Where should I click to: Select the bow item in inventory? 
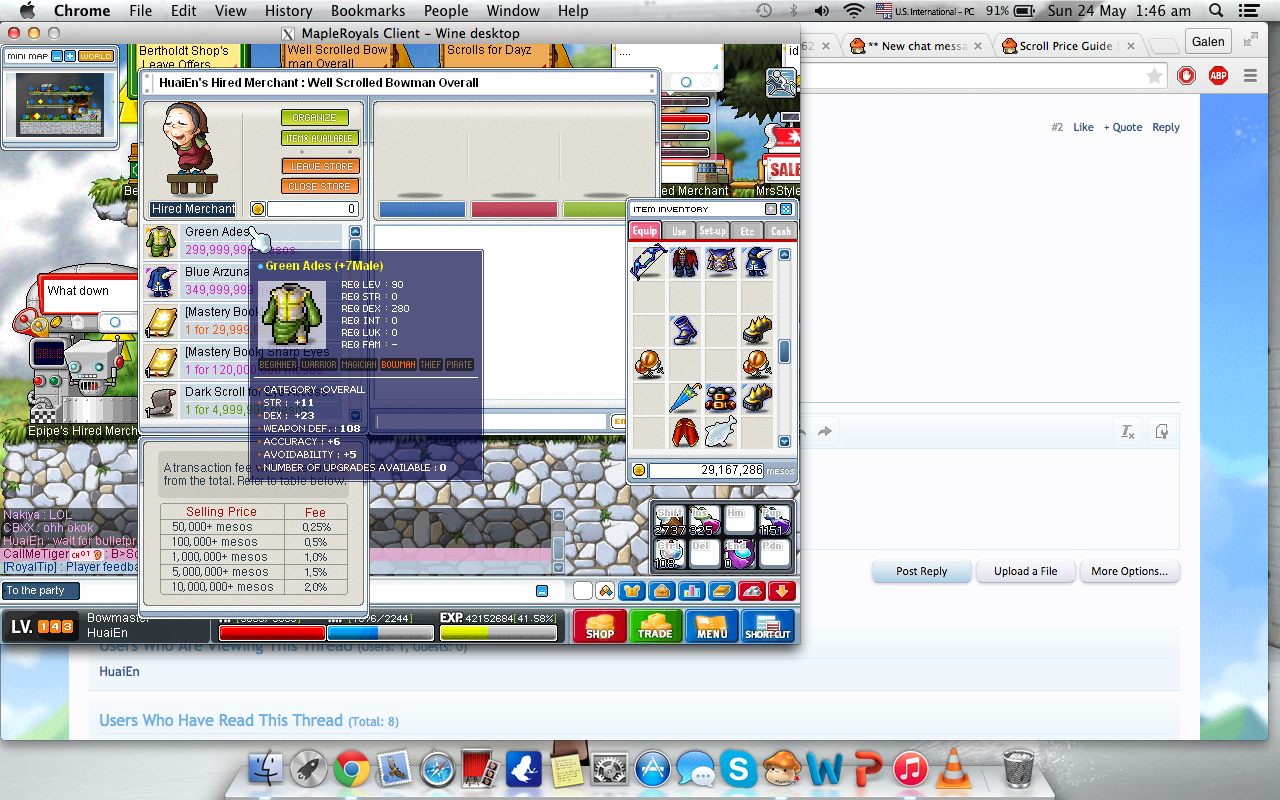coord(648,263)
